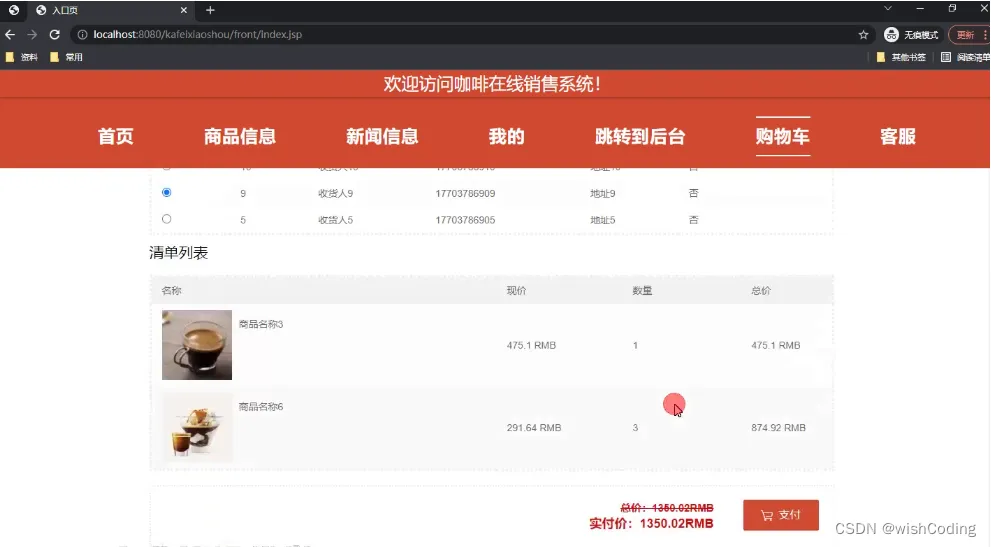Viewport: 991px width, 547px height.
Task: Click the browser forward arrow
Action: tap(32, 35)
